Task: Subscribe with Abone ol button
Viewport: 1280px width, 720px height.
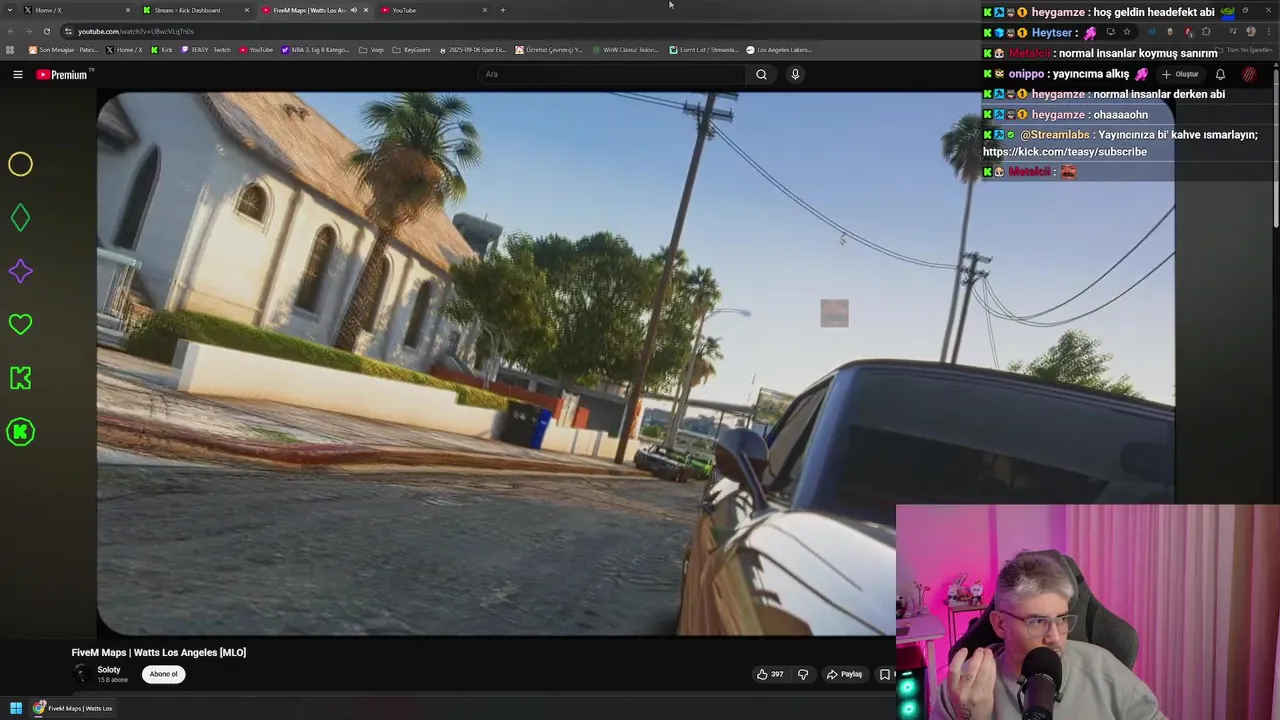Action: (163, 674)
